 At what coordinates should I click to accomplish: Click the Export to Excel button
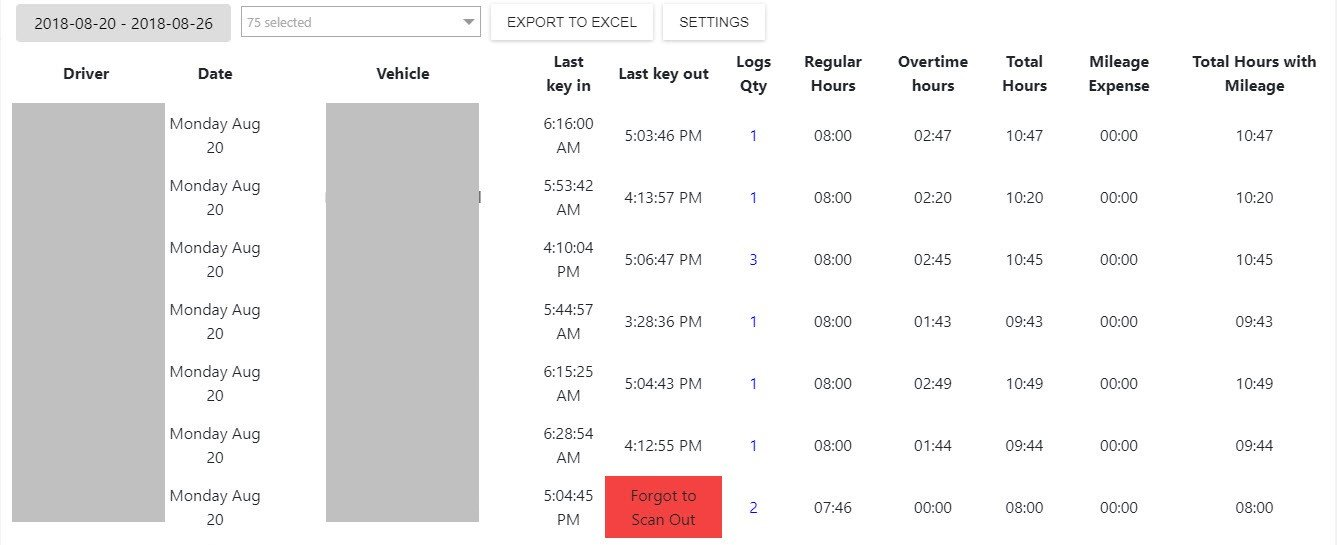tap(572, 22)
